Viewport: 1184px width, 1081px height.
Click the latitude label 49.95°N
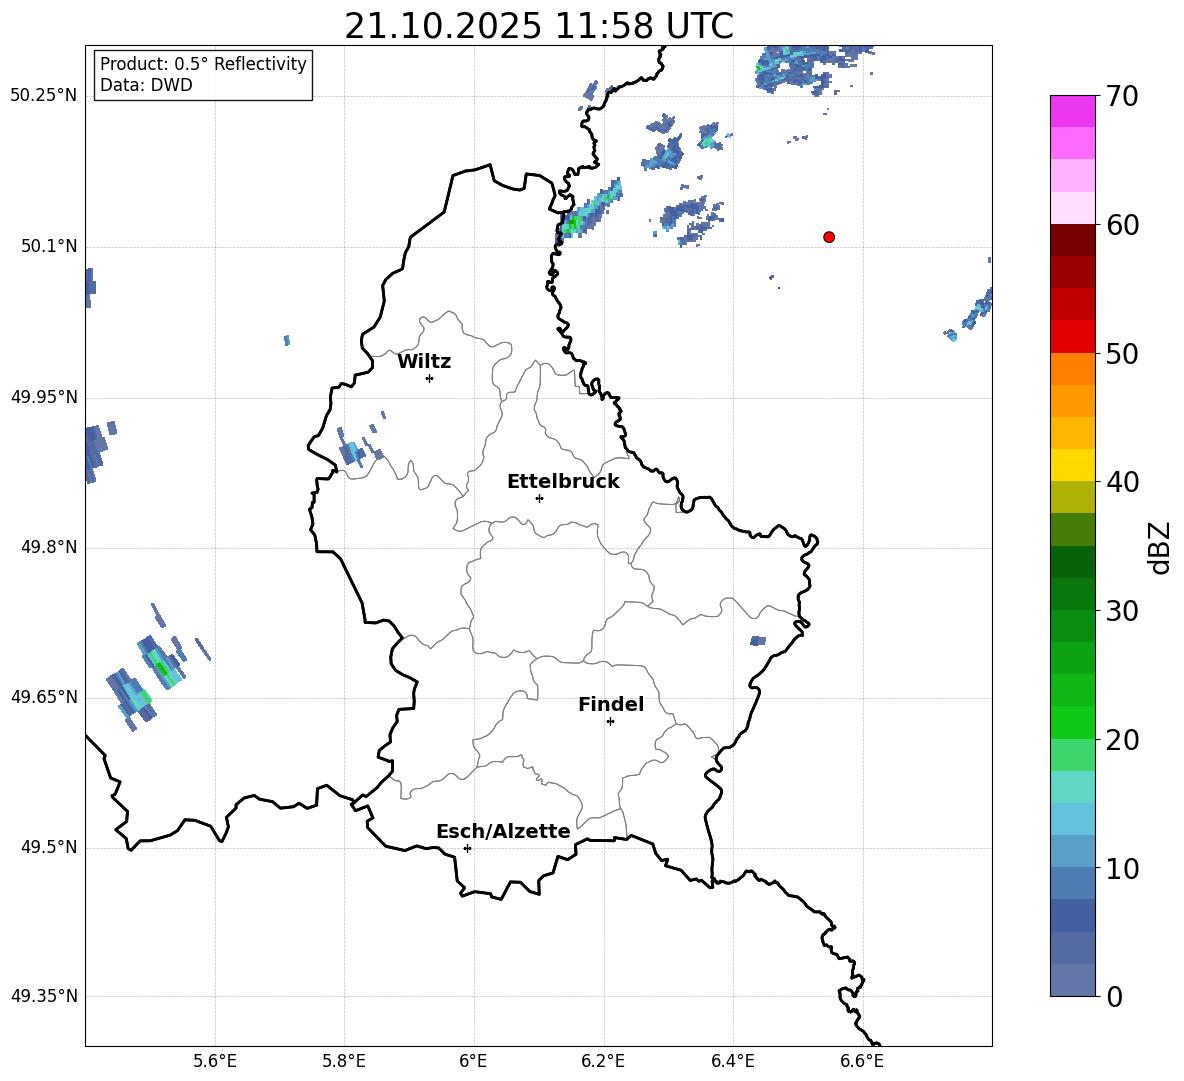(x=44, y=397)
